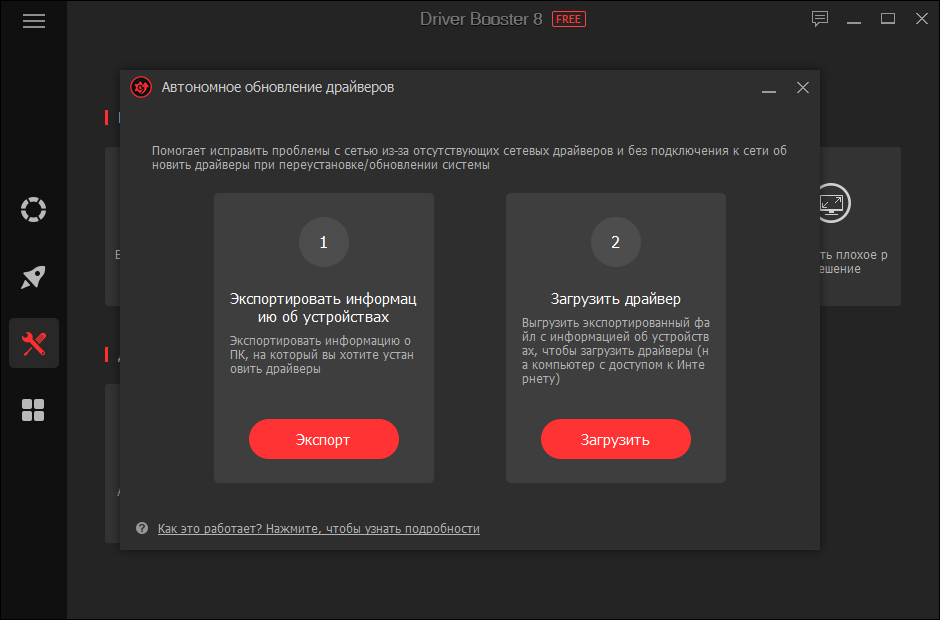This screenshot has width=940, height=620.
Task: Click the Driver Booster 8 title text
Action: click(x=481, y=19)
